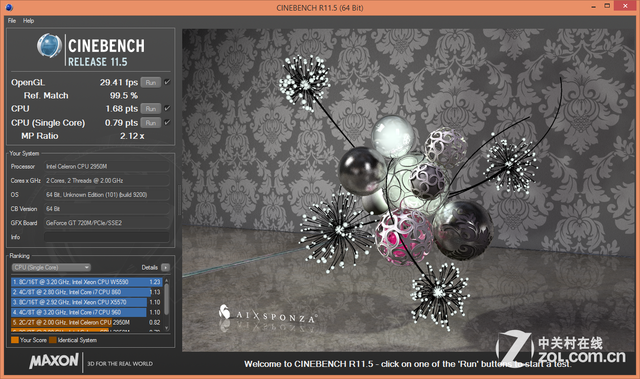Click the Processor field Intel Celeron CPU 2950M
The width and height of the screenshot is (640, 379).
pos(107,166)
